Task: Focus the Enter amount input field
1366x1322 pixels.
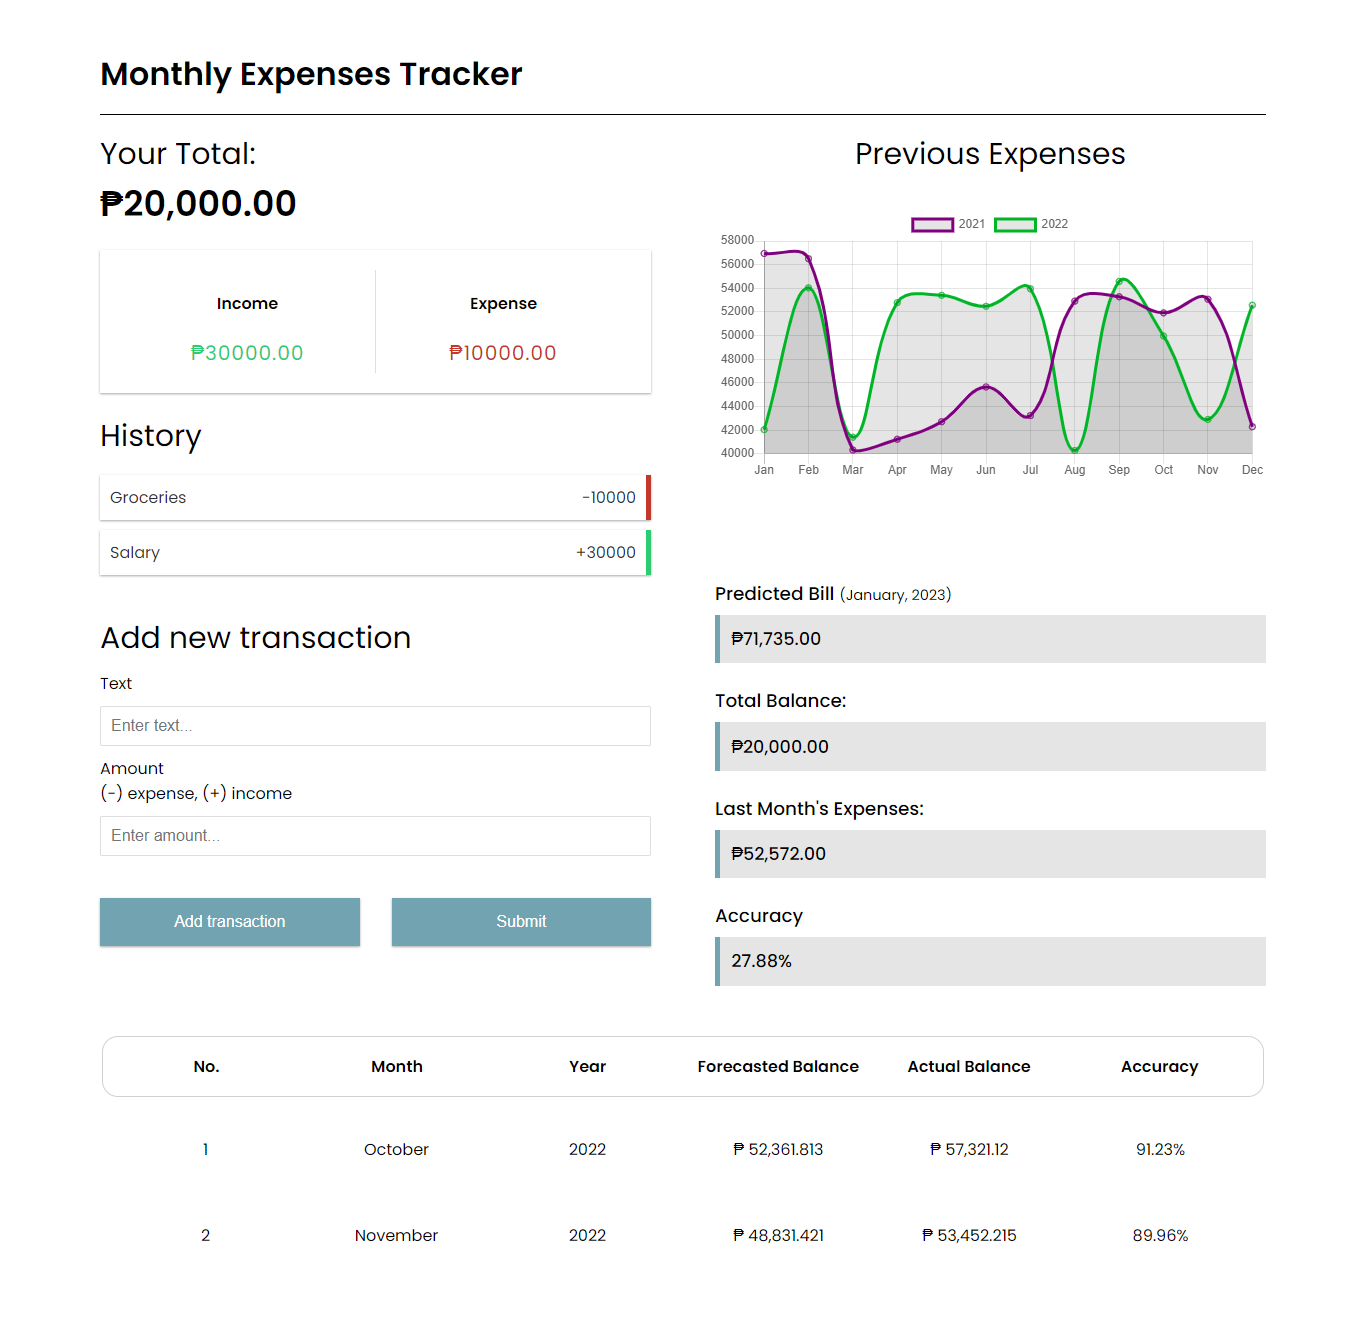Action: tap(375, 836)
